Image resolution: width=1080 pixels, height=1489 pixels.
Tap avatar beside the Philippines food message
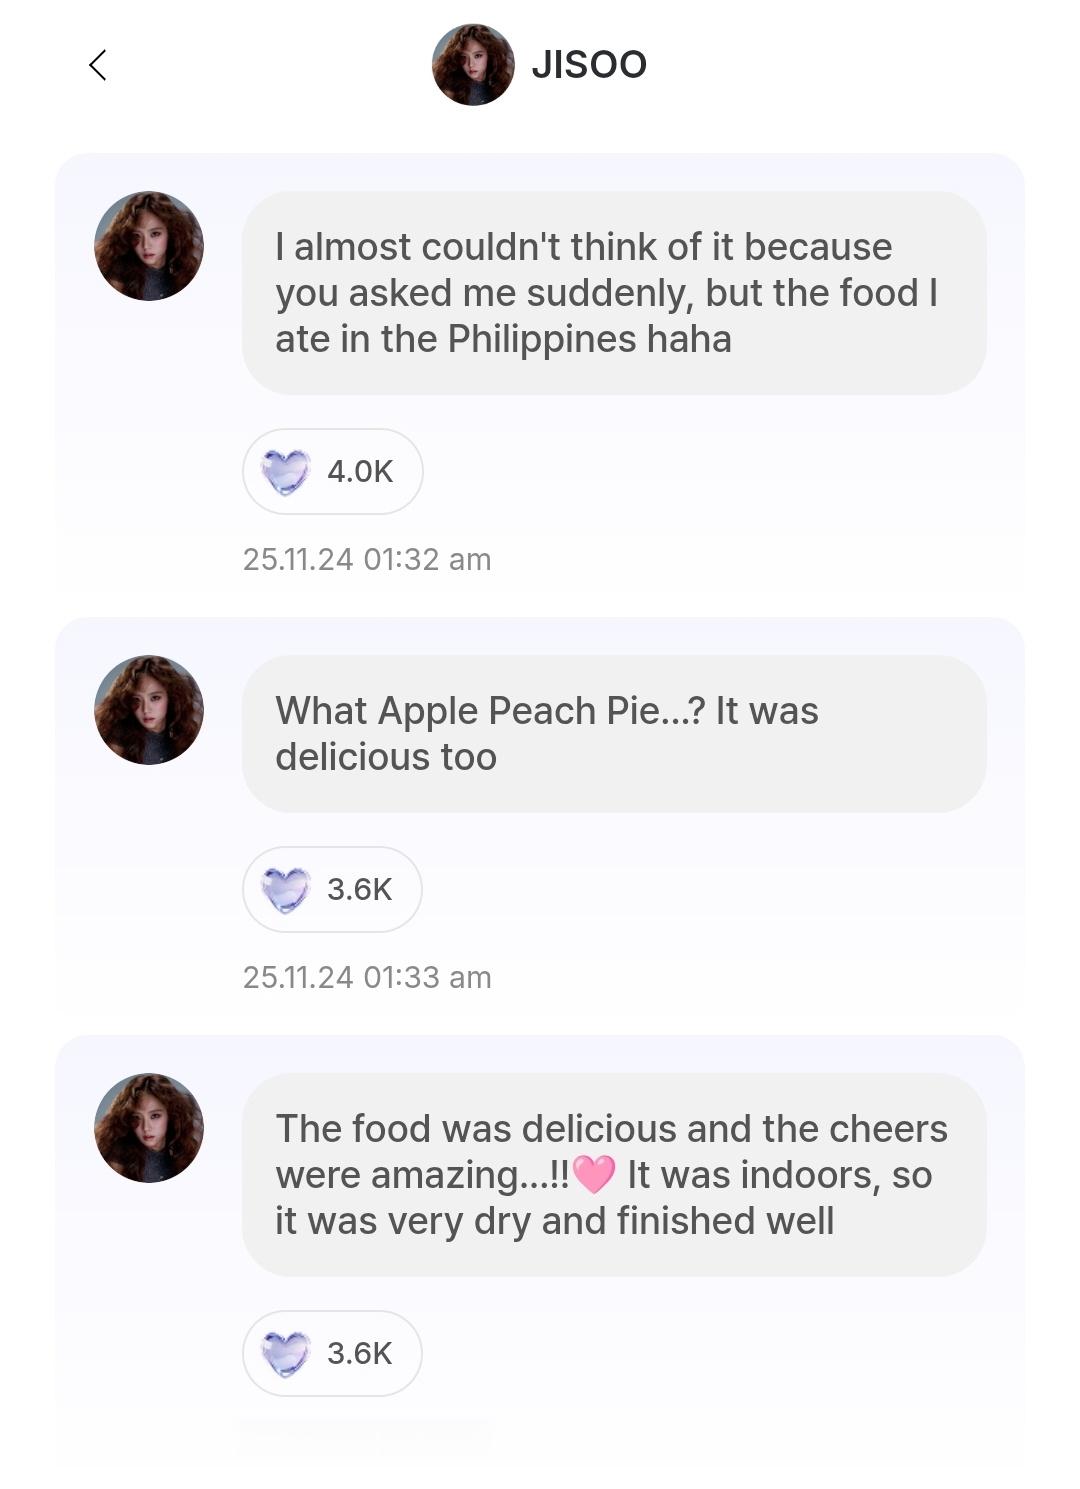(149, 246)
